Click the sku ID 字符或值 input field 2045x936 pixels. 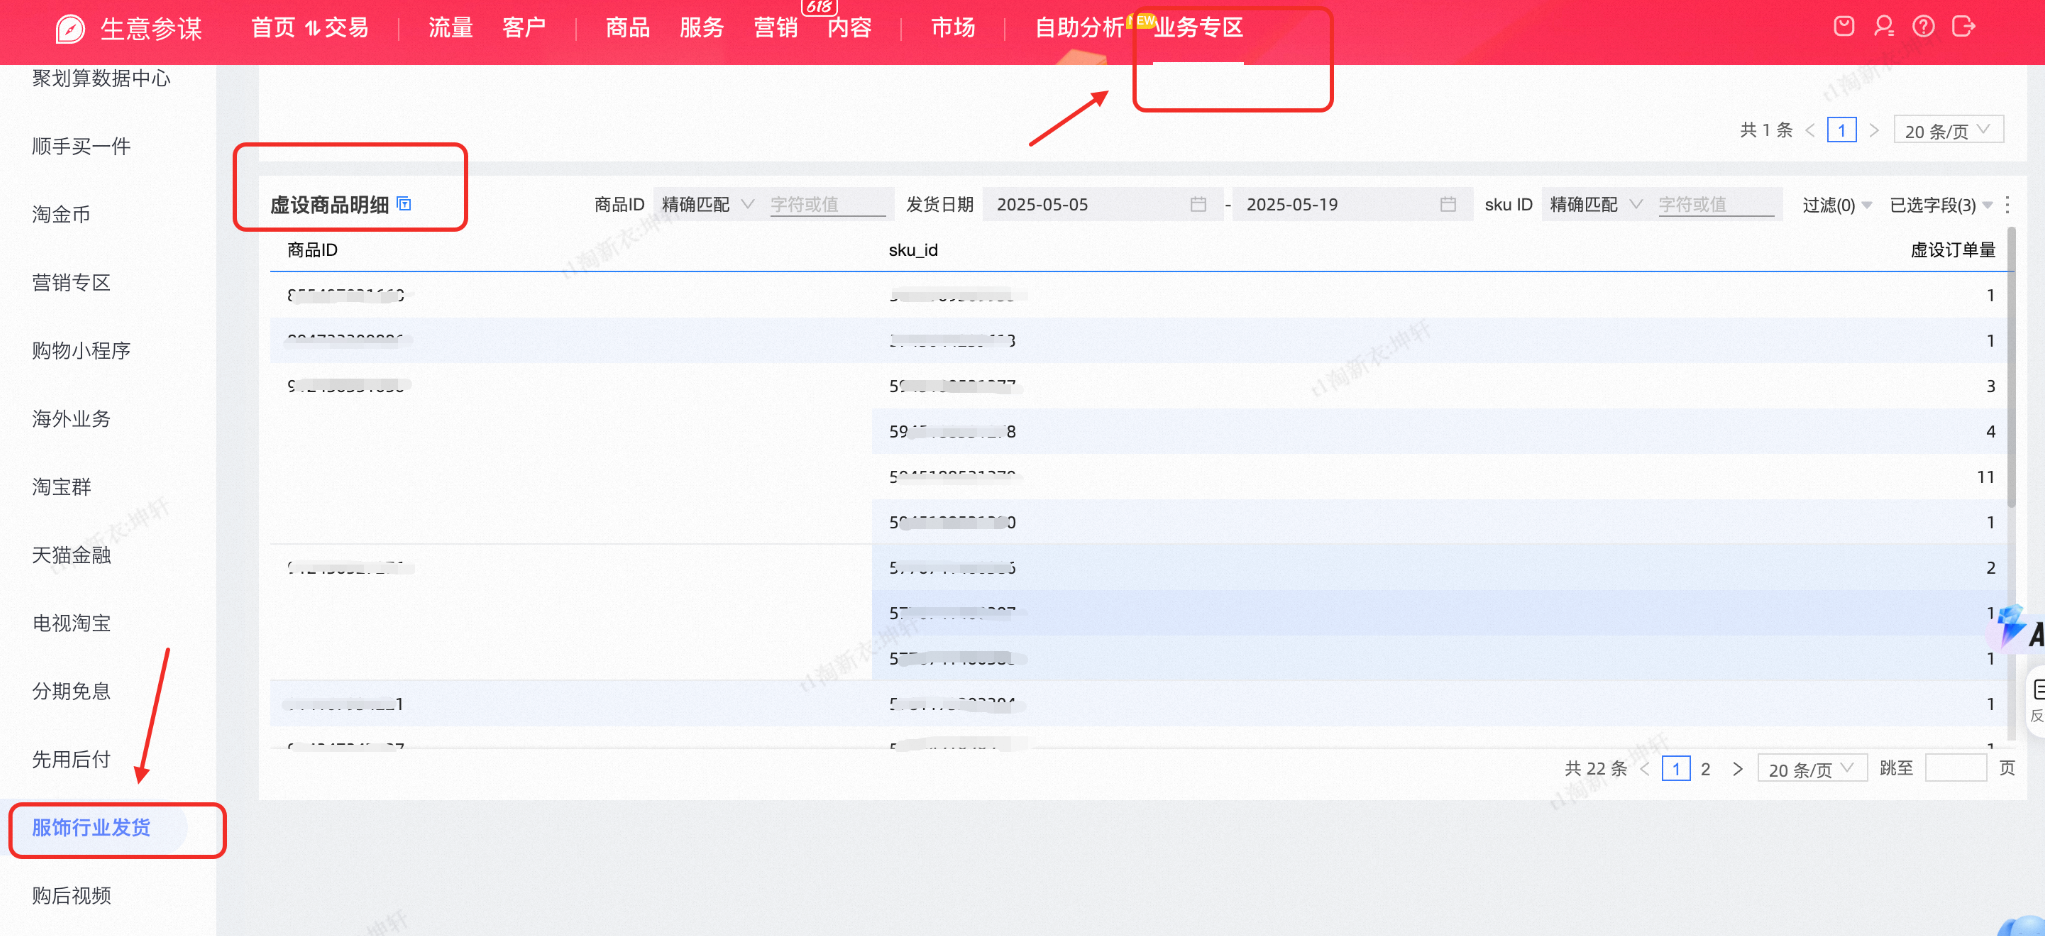click(x=1717, y=204)
